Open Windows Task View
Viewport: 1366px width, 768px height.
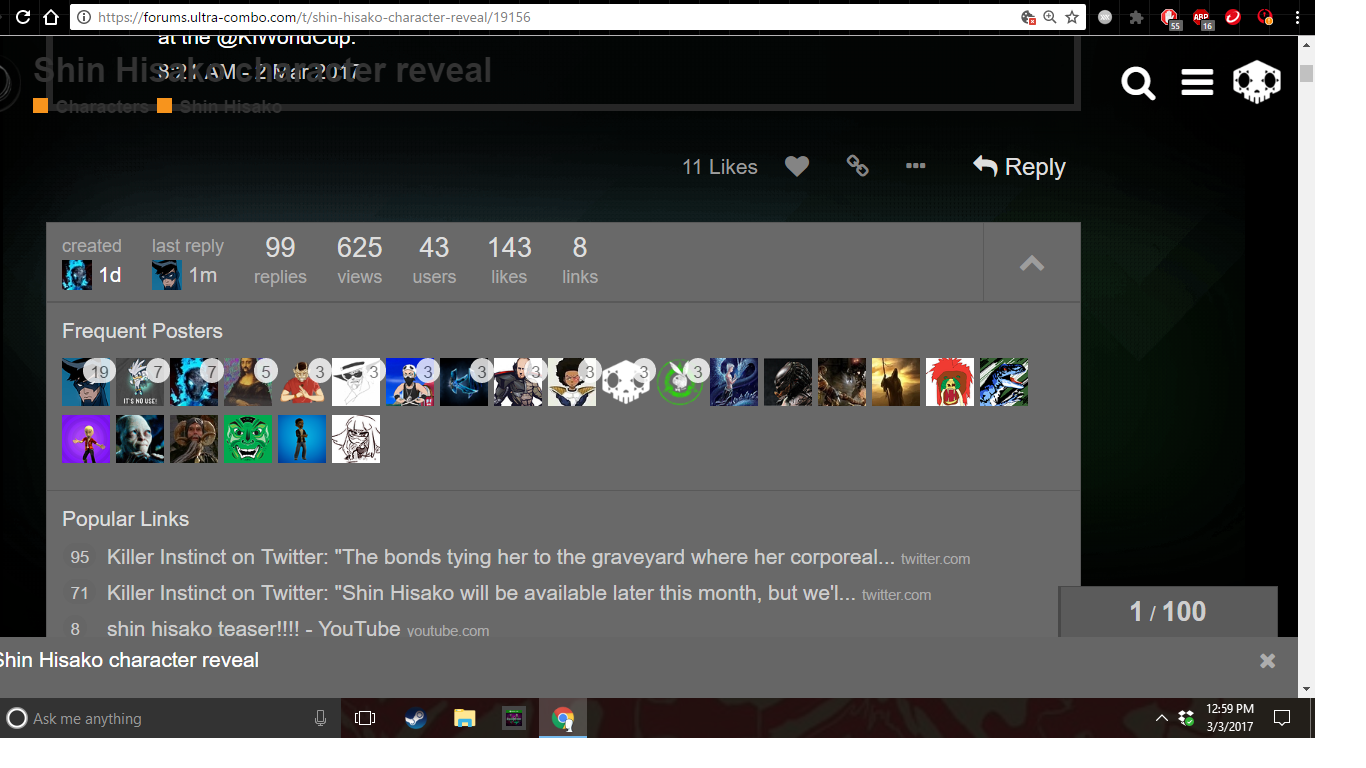[x=365, y=718]
